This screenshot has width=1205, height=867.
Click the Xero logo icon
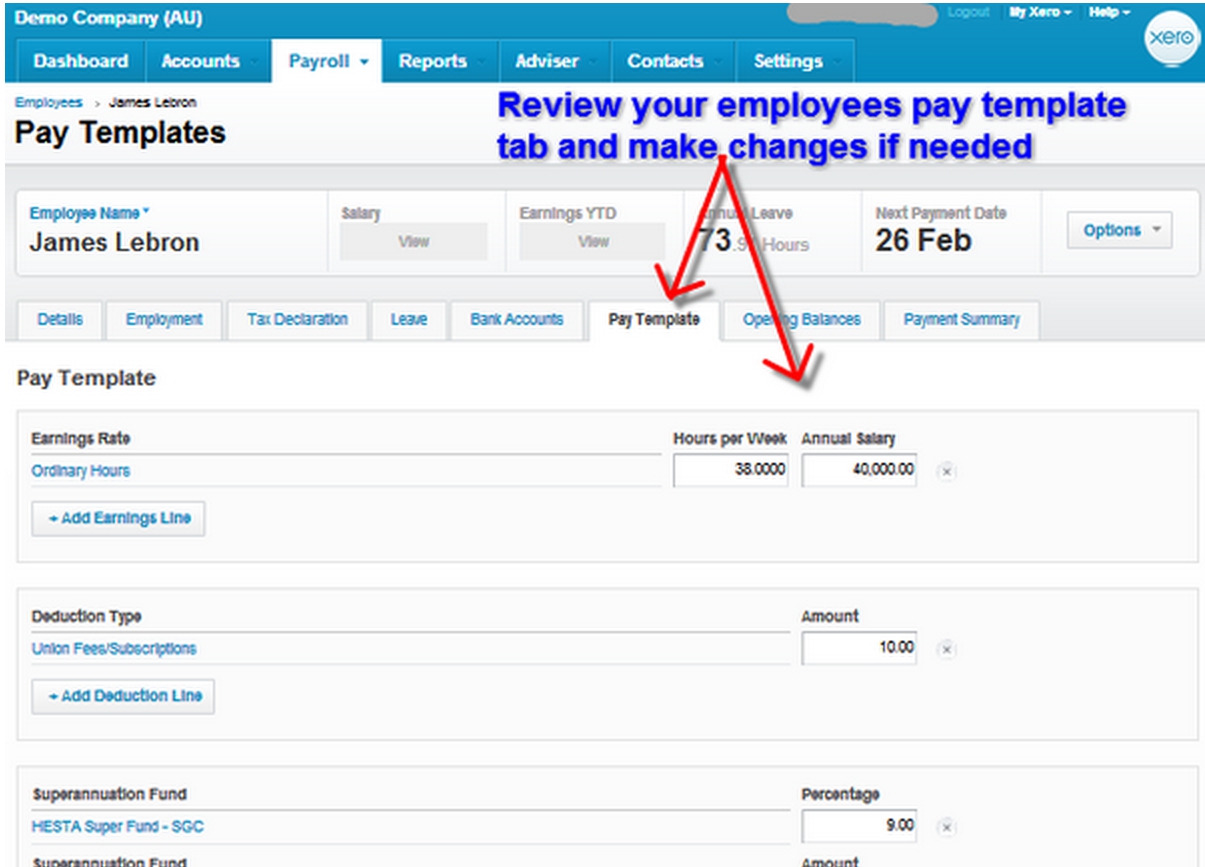(x=1171, y=37)
